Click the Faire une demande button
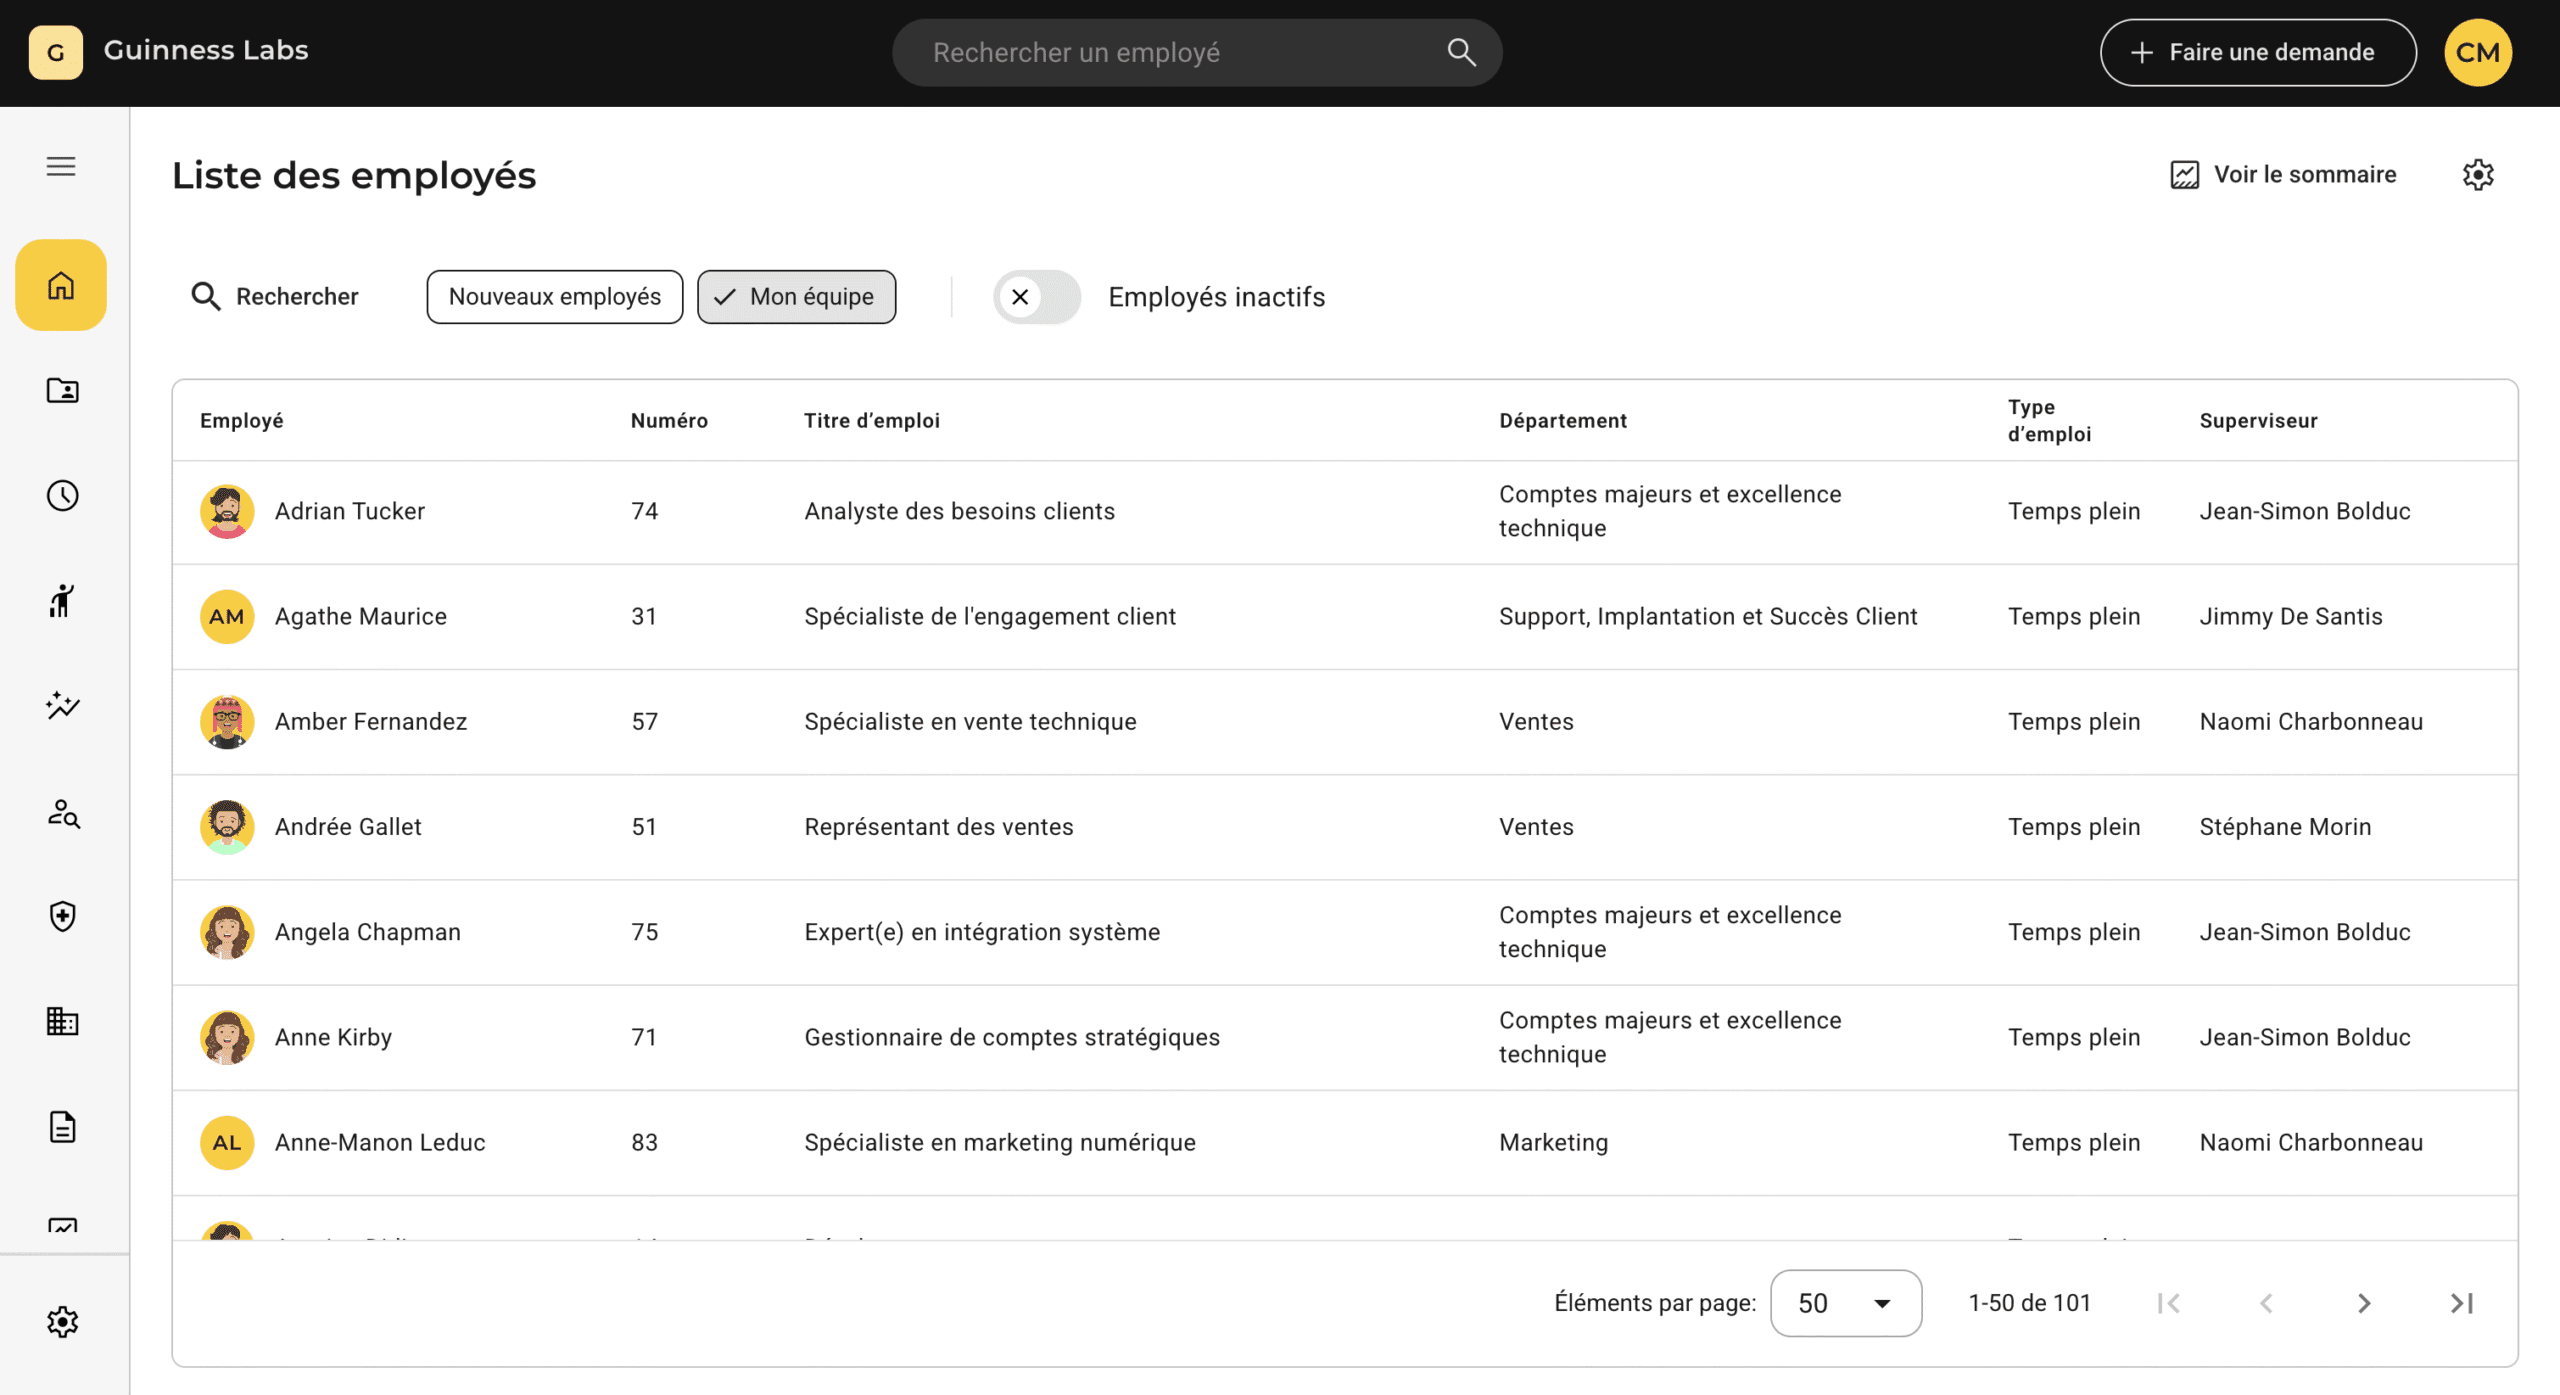 click(2258, 52)
